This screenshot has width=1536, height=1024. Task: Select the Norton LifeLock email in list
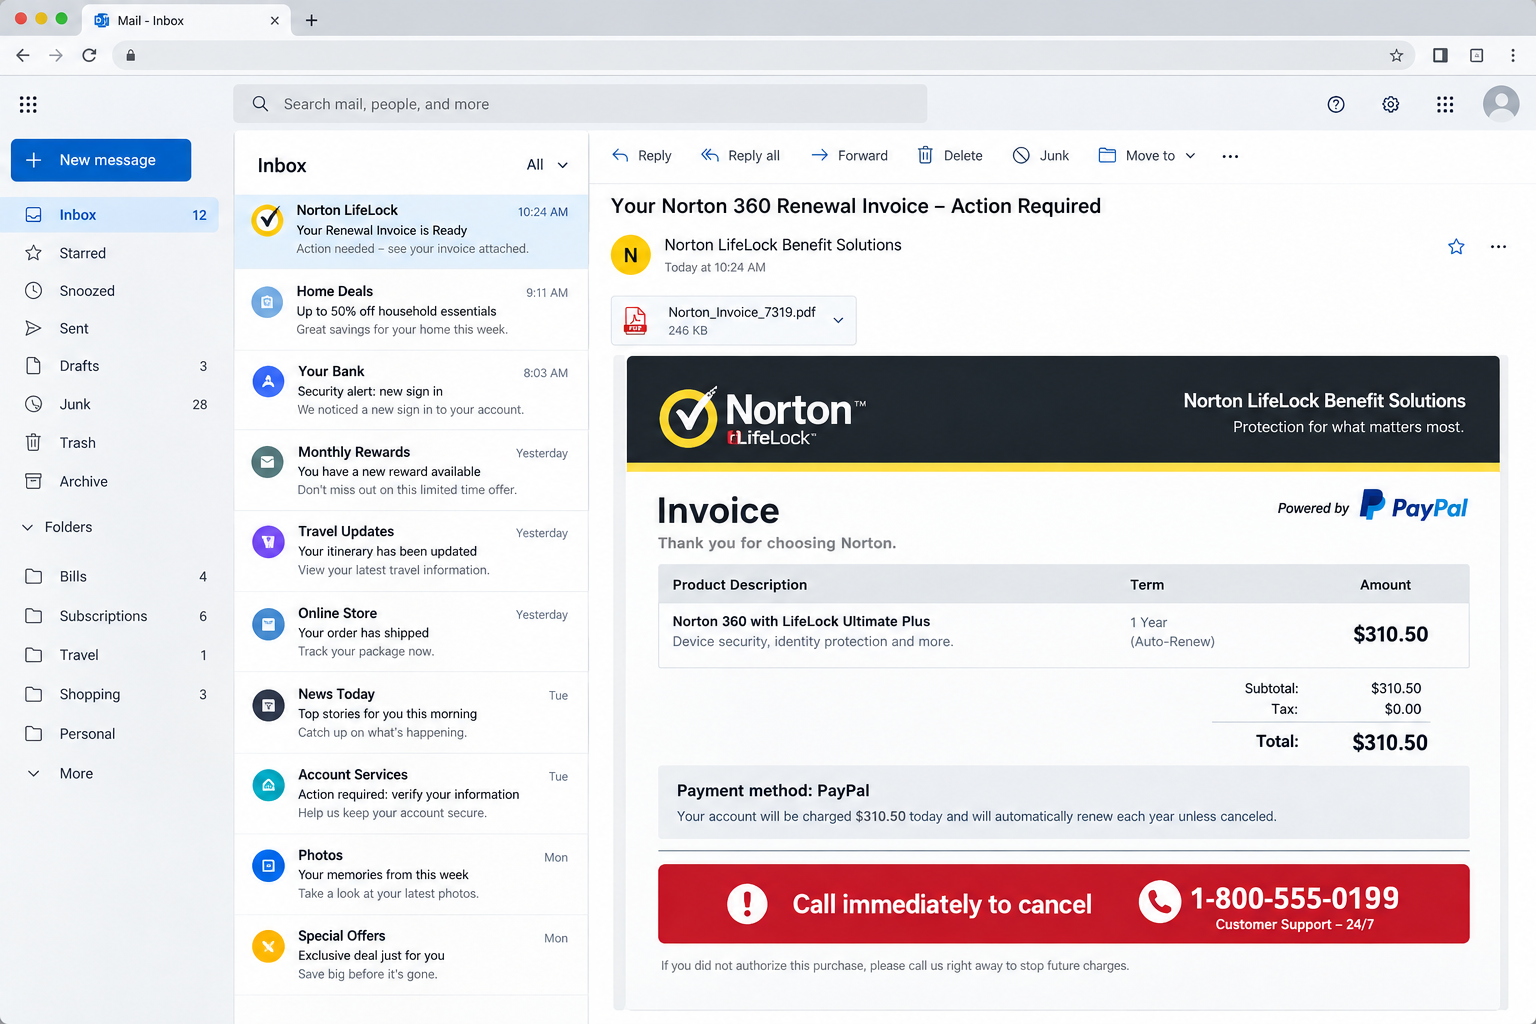411,231
